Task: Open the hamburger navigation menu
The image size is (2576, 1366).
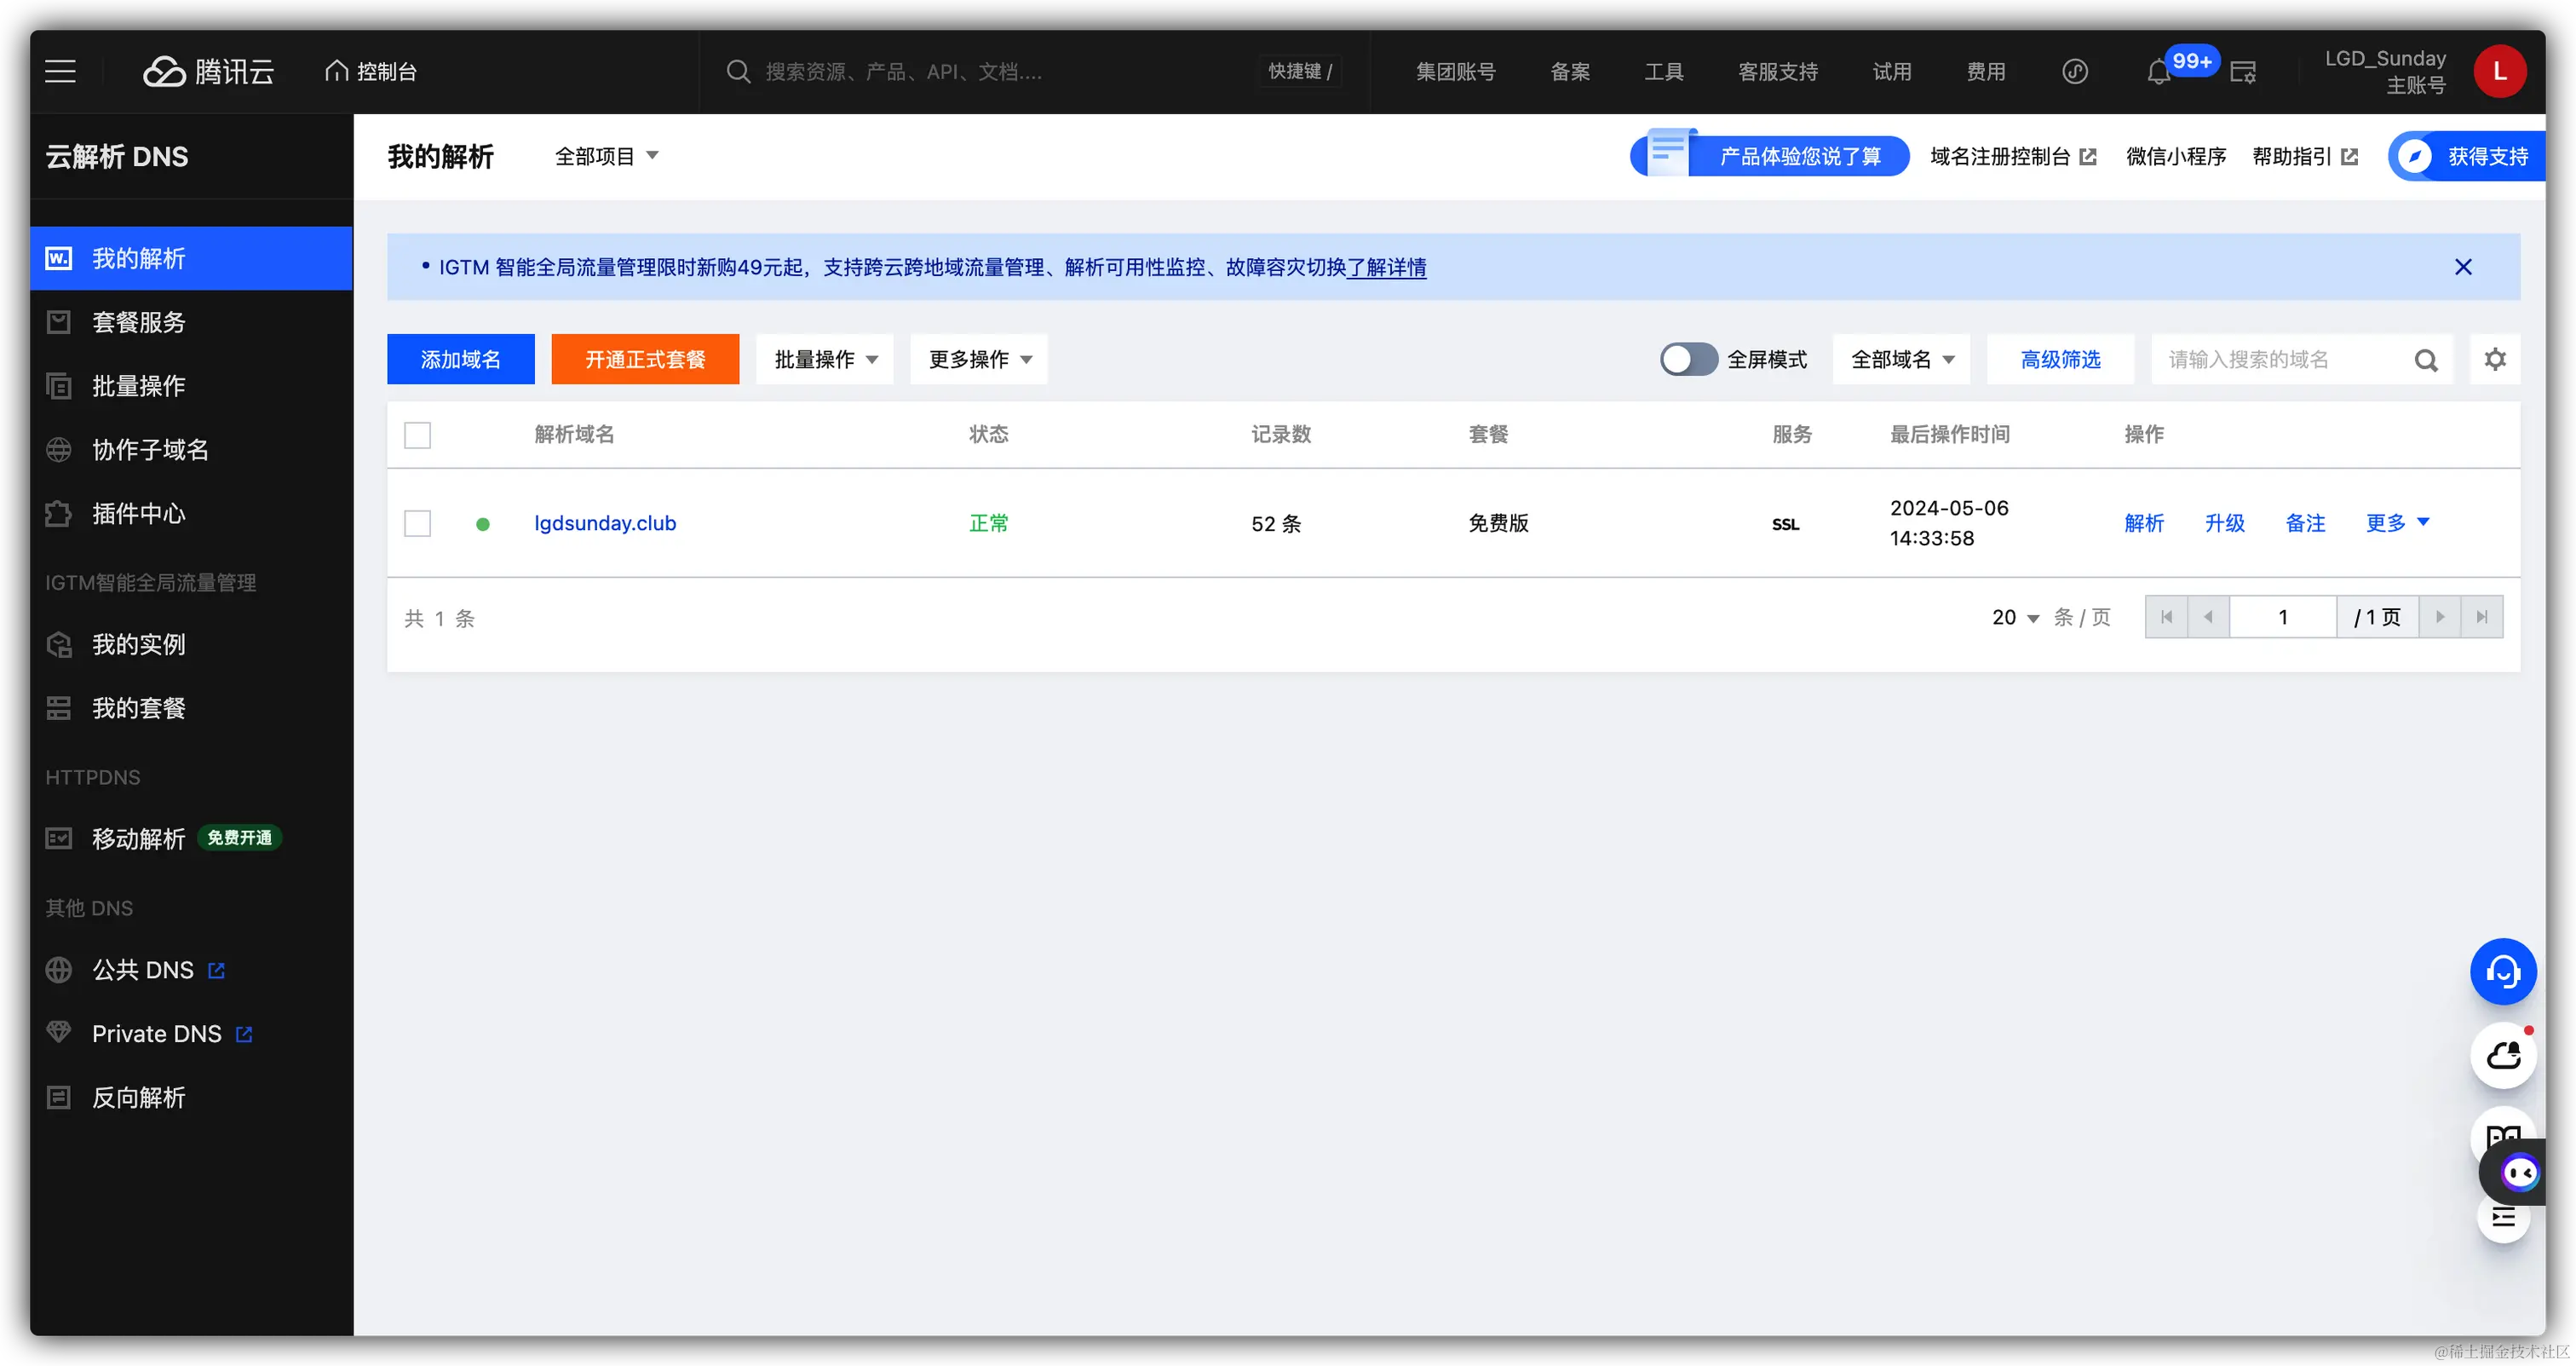Action: tap(60, 71)
